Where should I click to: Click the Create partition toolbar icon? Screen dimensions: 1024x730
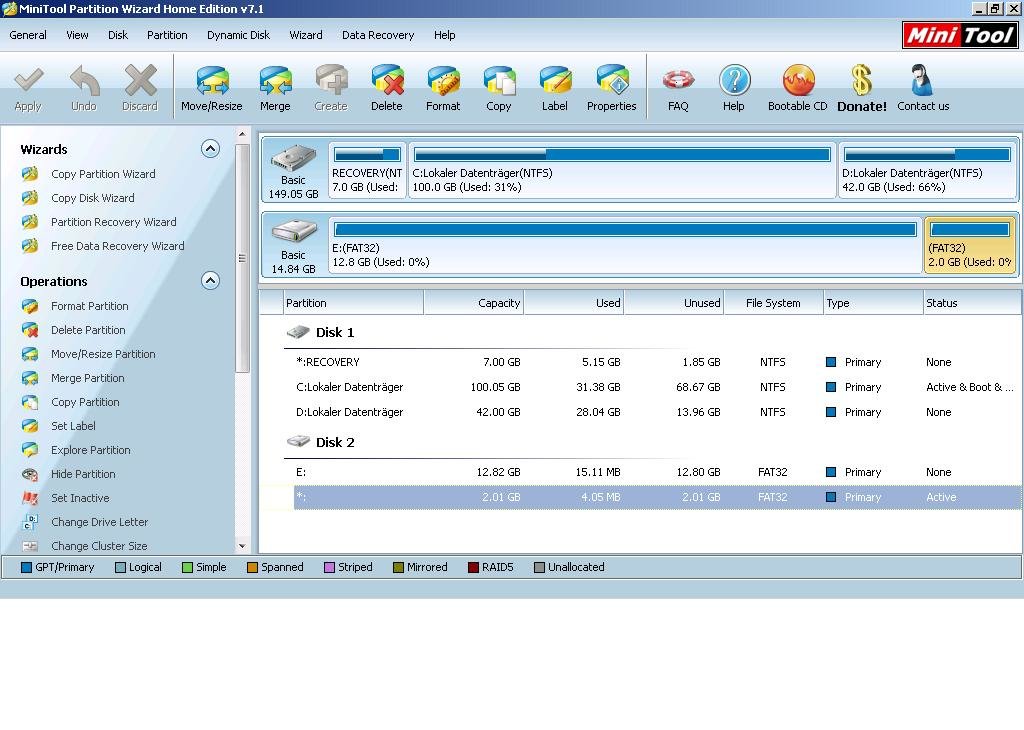tap(331, 80)
